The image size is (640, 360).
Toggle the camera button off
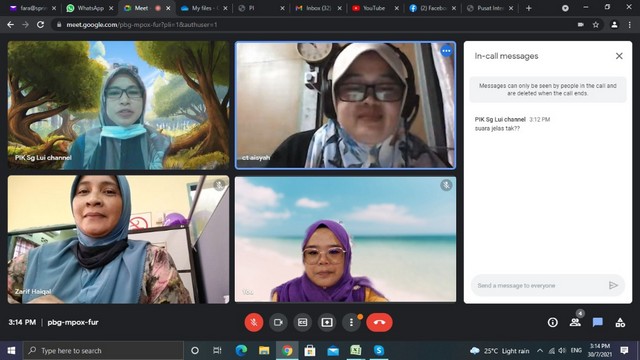(278, 322)
